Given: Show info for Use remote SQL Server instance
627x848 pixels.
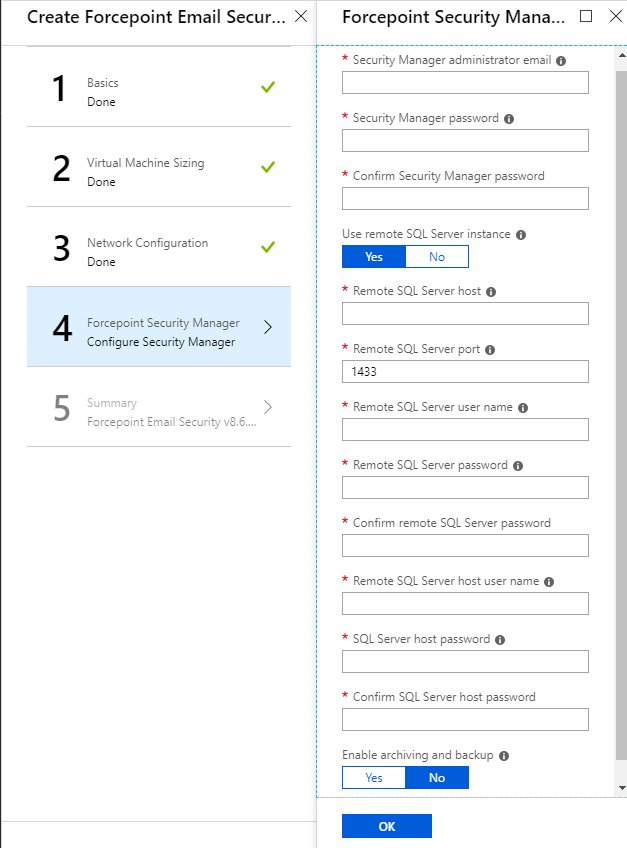Looking at the screenshot, I should coord(521,235).
